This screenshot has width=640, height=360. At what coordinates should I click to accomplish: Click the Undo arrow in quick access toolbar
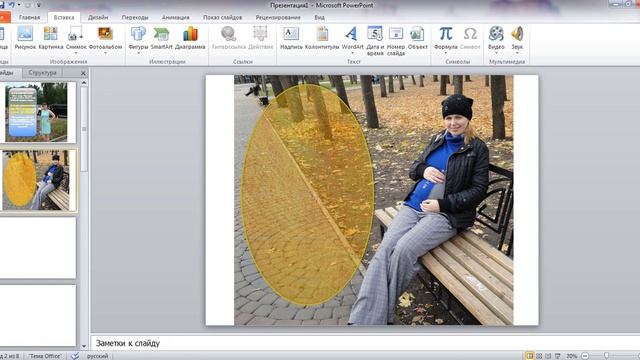point(12,5)
